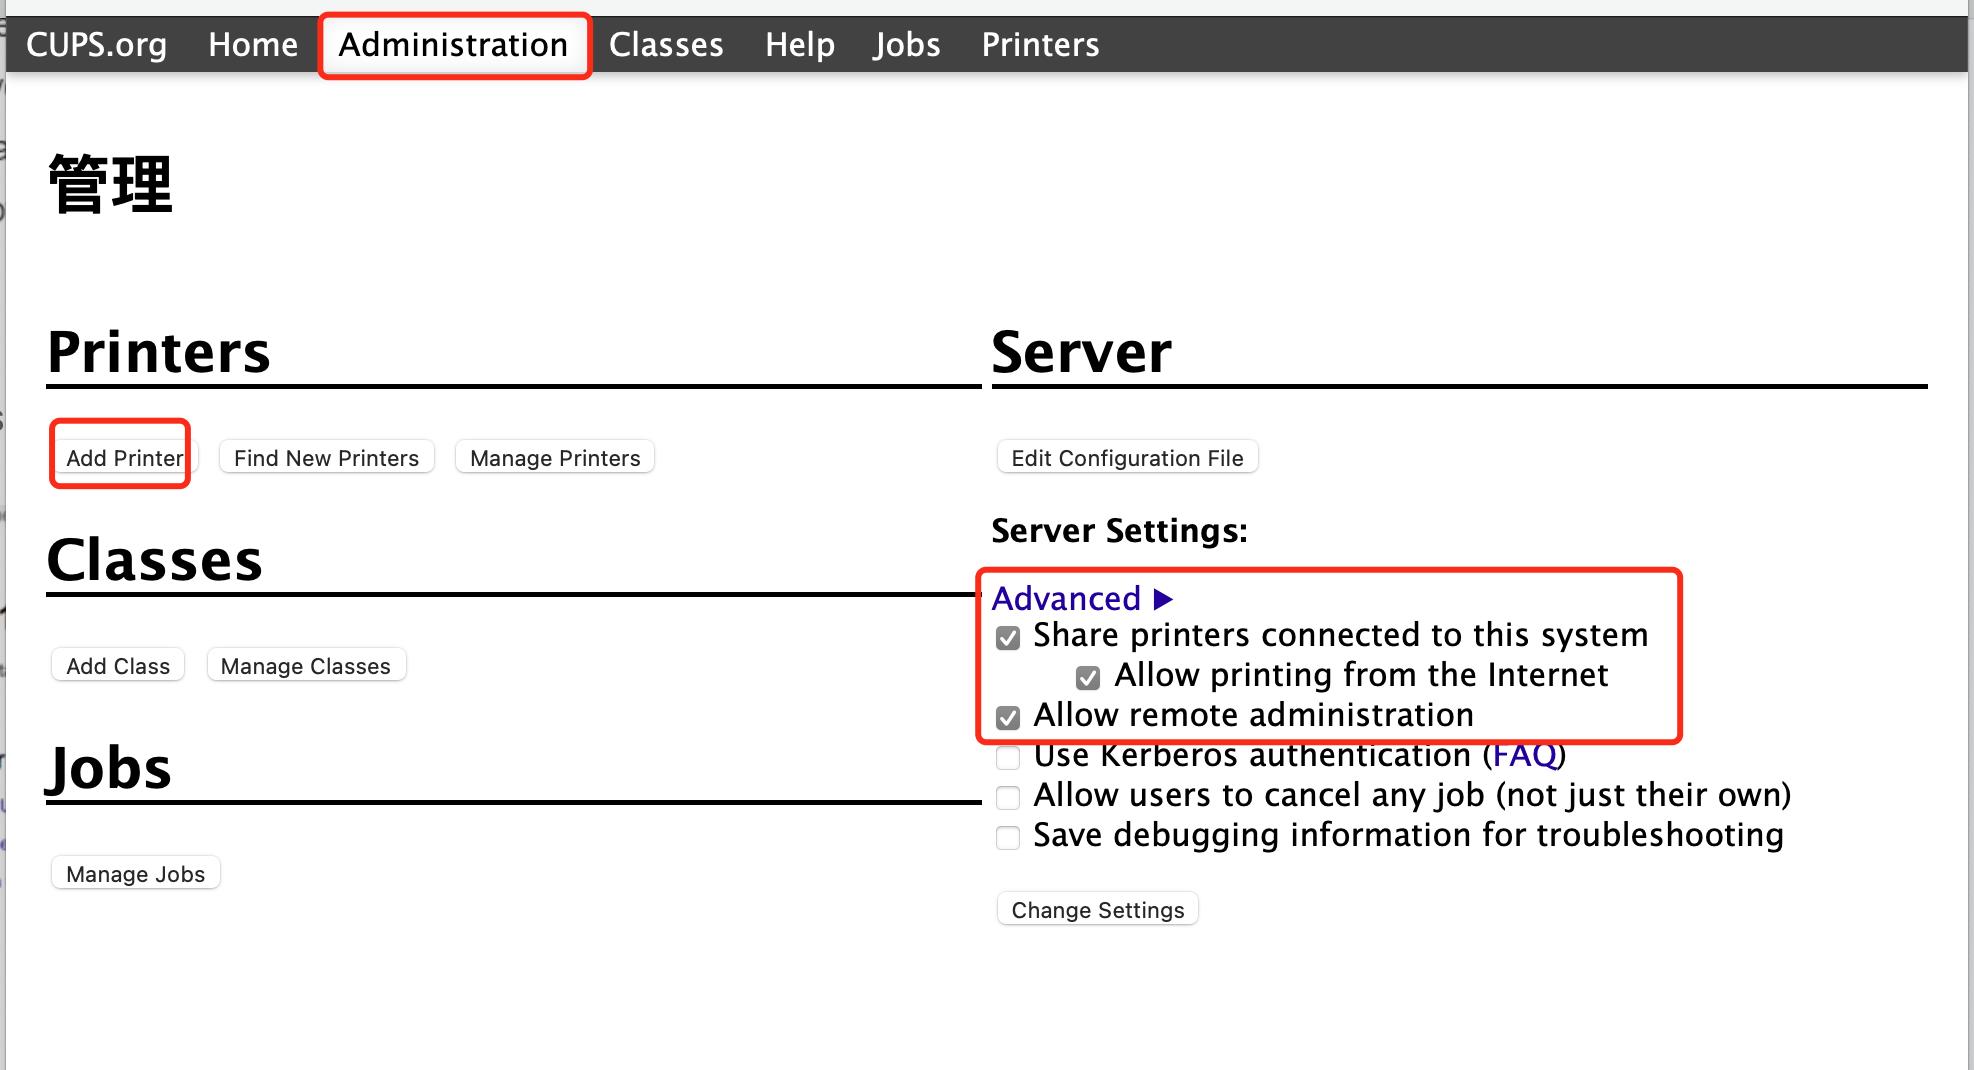The width and height of the screenshot is (1974, 1070).
Task: Select the Server section heading
Action: pyautogui.click(x=1082, y=352)
